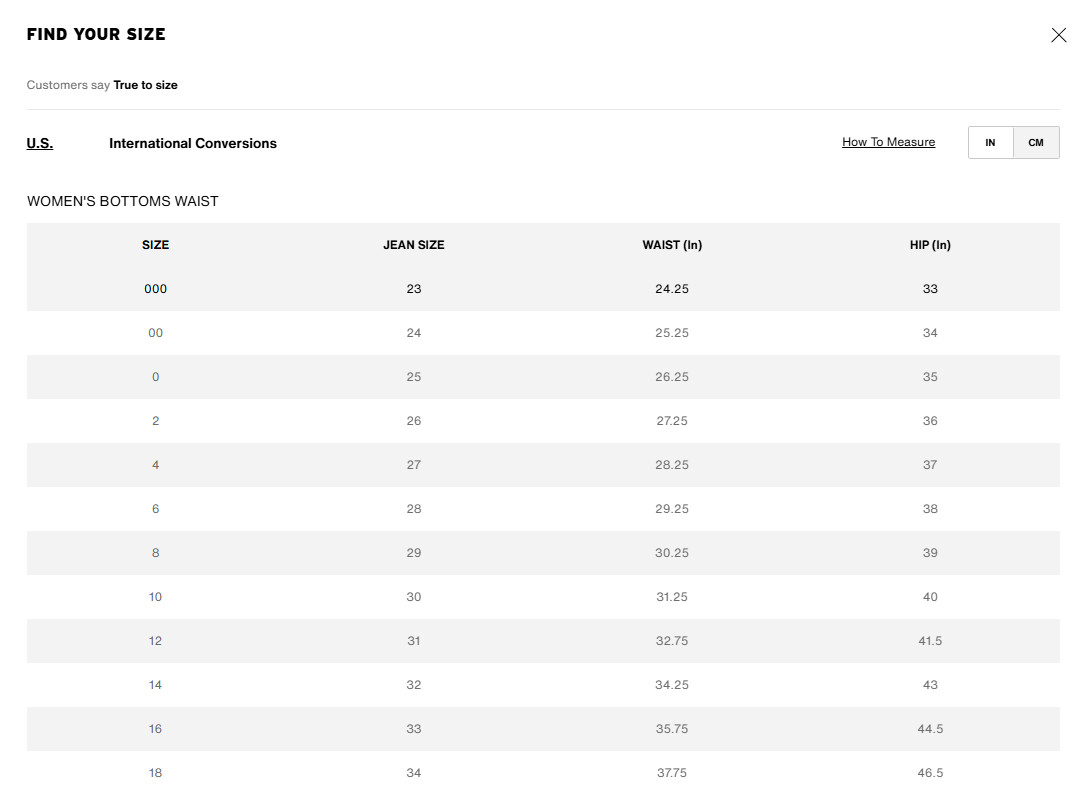Click jean size 30 cell
This screenshot has width=1074, height=804.
(414, 597)
